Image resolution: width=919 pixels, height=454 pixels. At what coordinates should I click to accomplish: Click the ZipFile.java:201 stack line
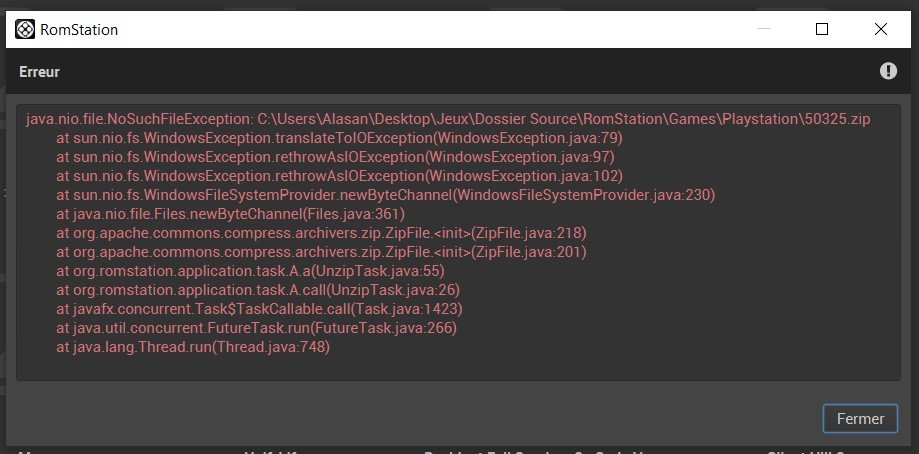point(321,252)
